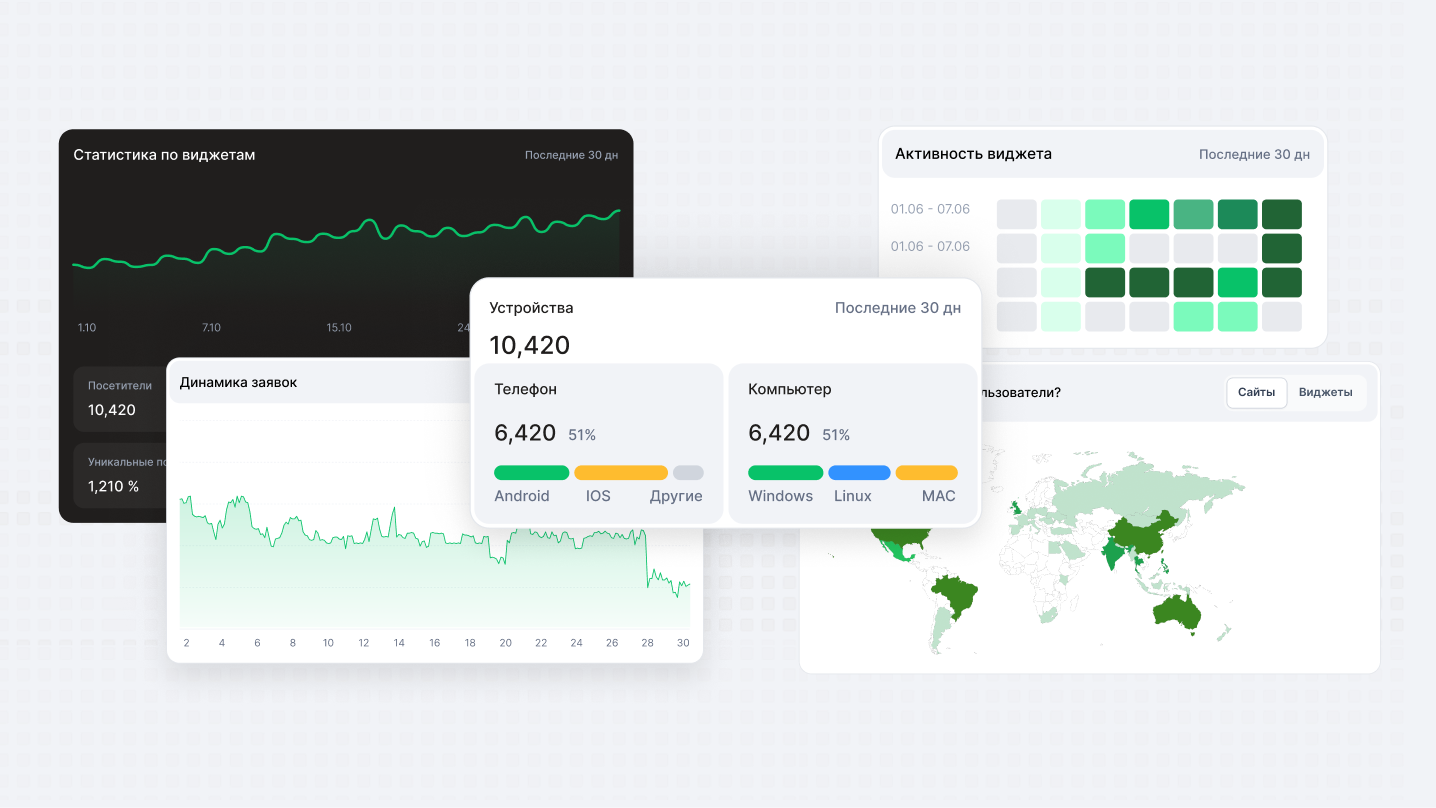Open the period dropdown in the Устройства card
Image resolution: width=1436 pixels, height=808 pixels.
point(897,308)
